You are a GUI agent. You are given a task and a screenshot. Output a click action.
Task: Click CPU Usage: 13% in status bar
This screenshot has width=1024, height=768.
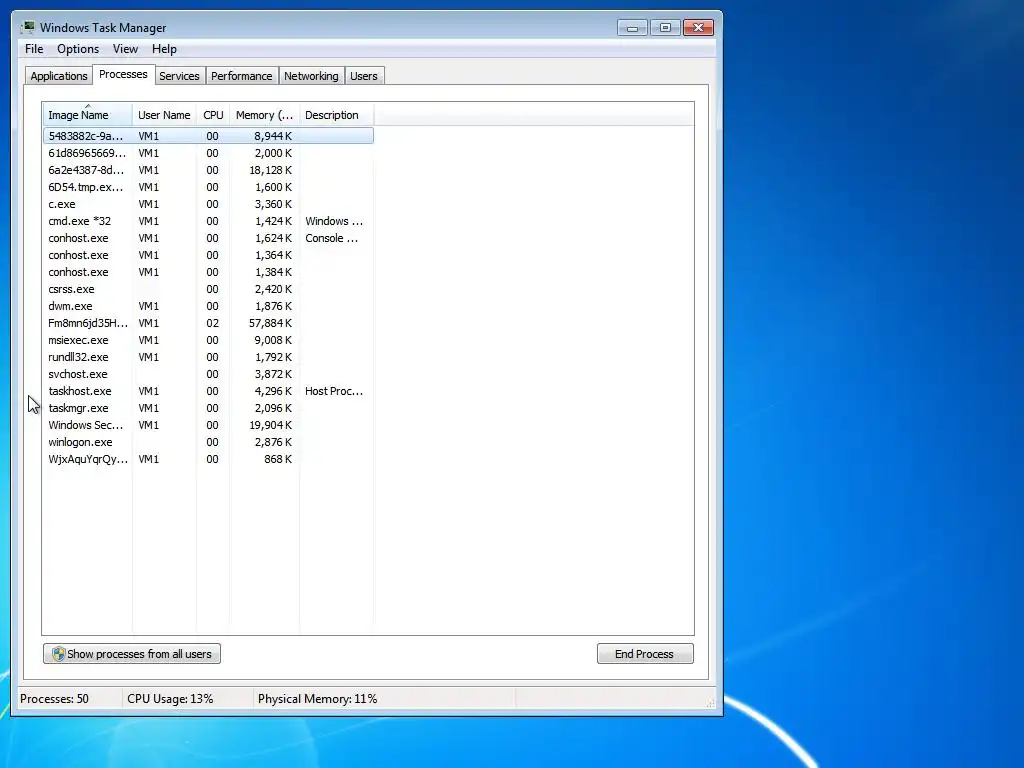pos(170,699)
